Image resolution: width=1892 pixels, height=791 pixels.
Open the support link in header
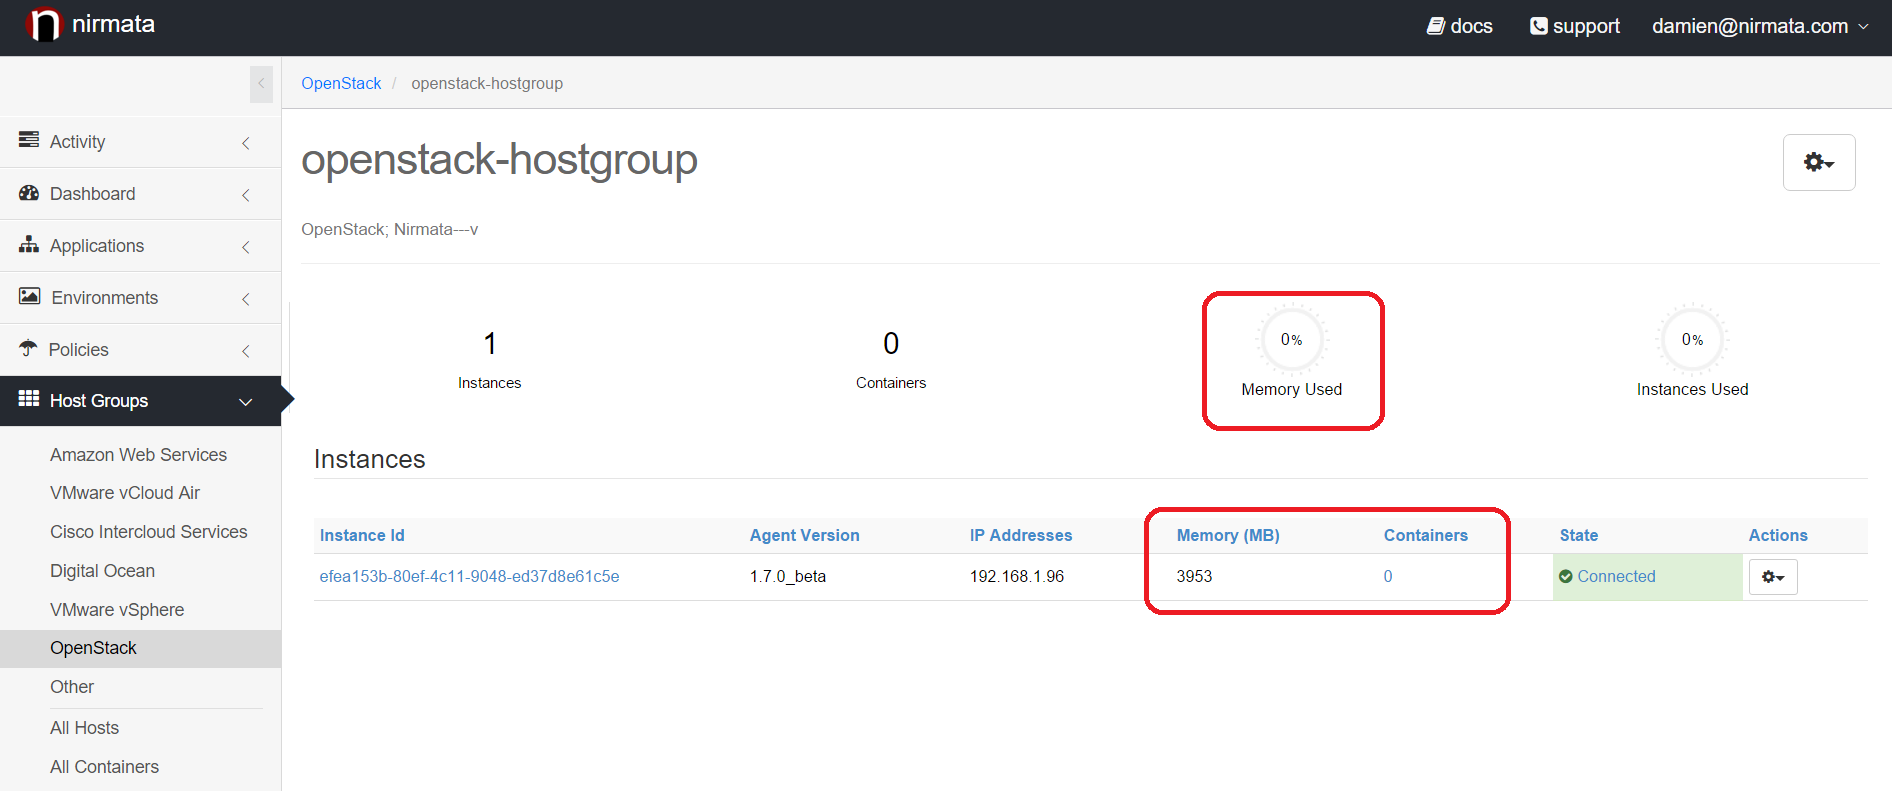coord(1586,26)
